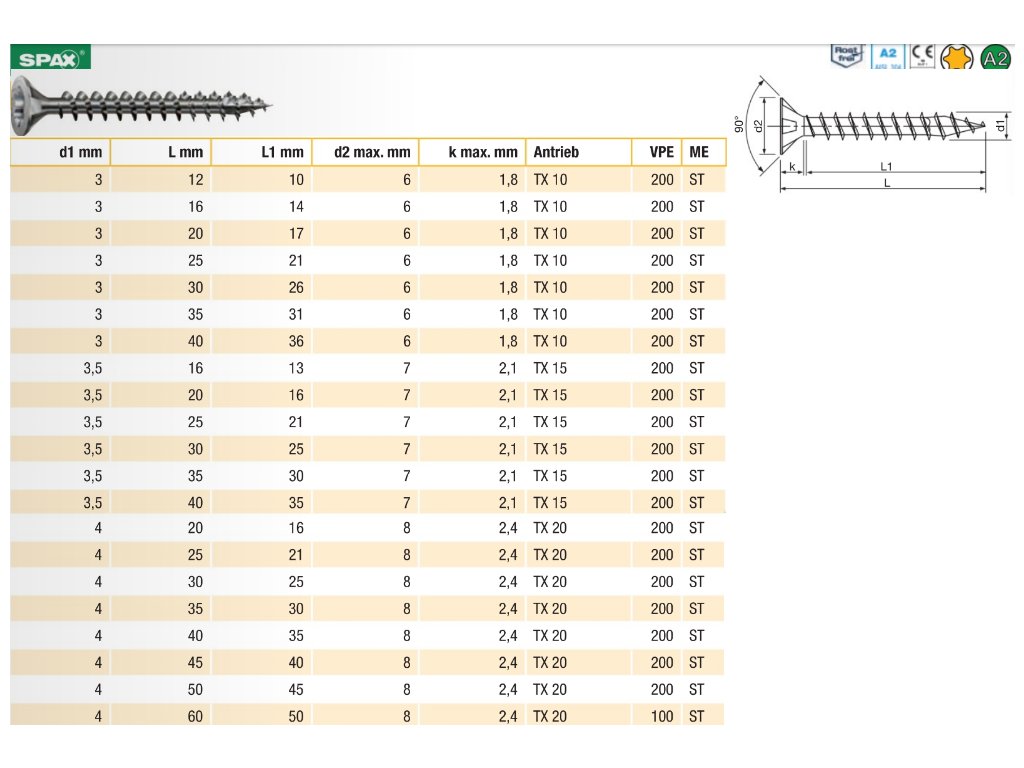Viewport: 1024px width, 768px height.
Task: Click L1 mm value '26'
Action: tap(296, 287)
